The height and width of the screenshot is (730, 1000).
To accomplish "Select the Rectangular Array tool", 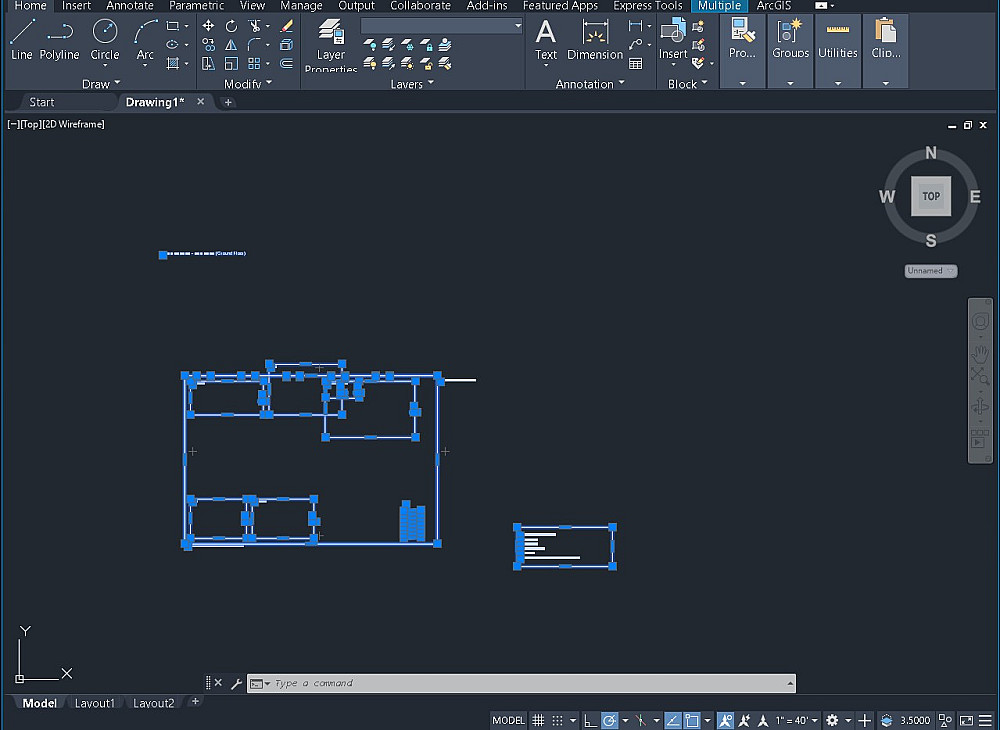I will pos(254,63).
